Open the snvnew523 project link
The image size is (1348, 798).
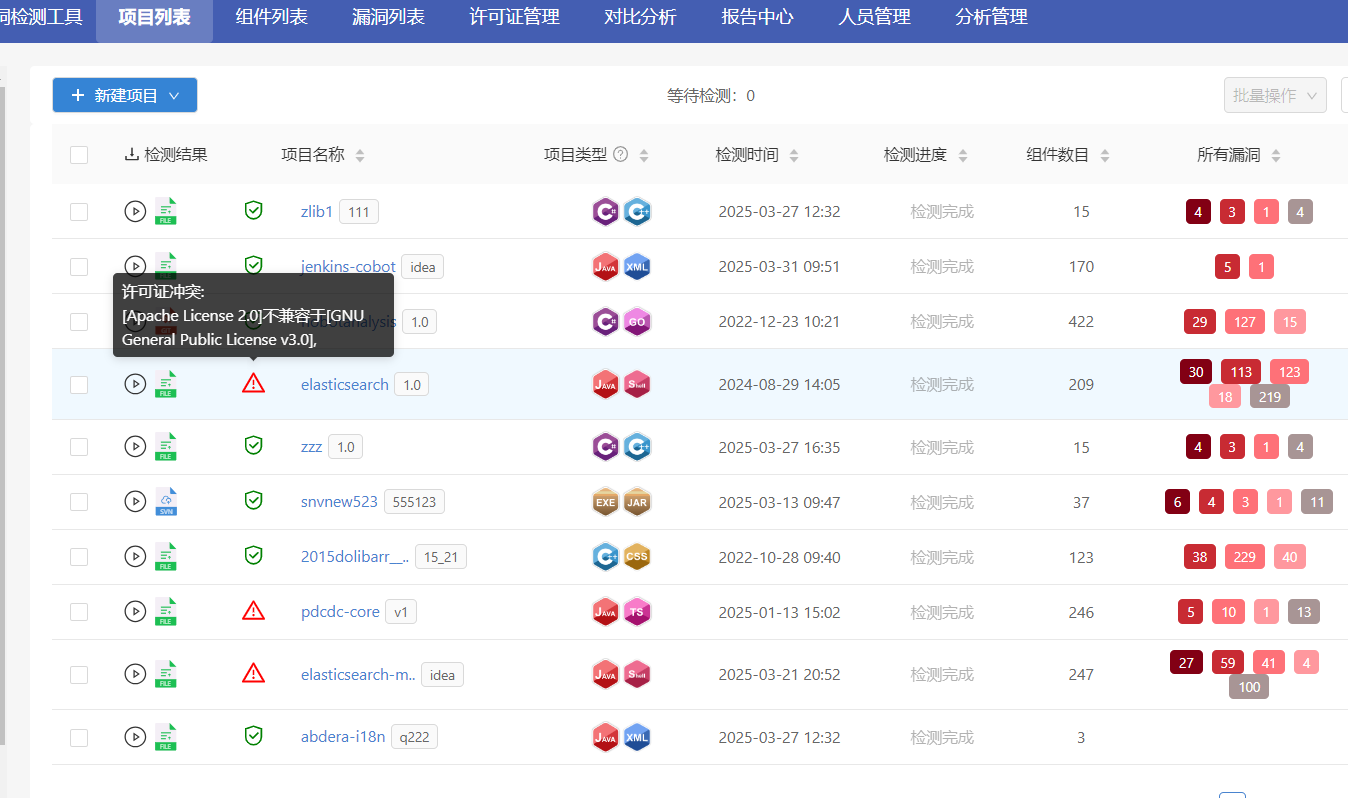340,501
